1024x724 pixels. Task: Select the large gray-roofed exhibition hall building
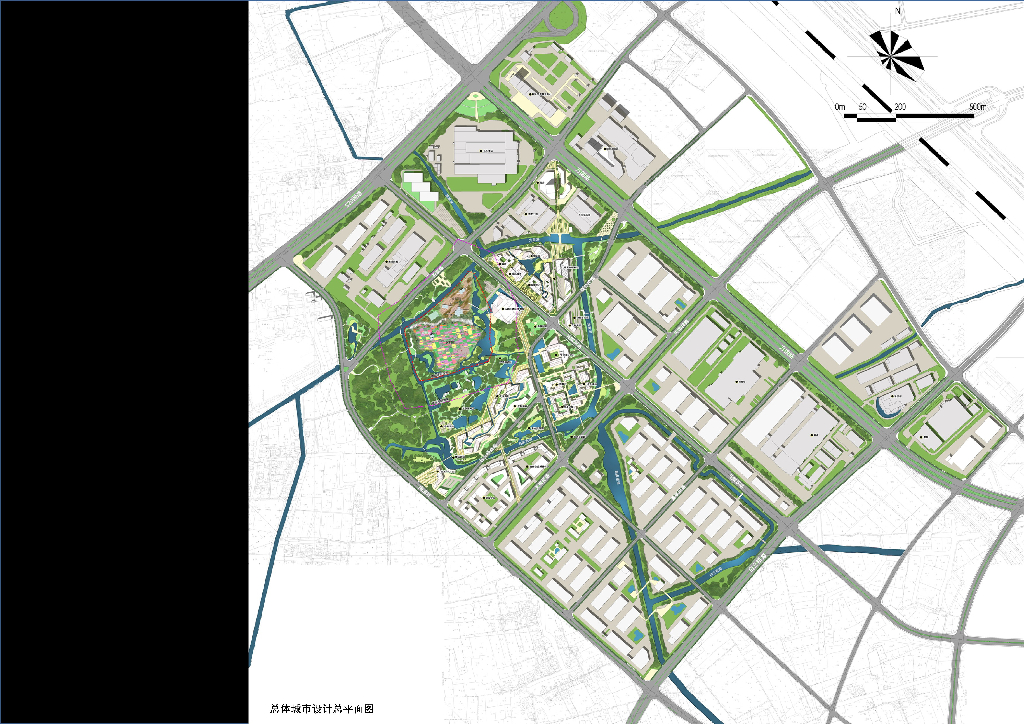(x=485, y=153)
